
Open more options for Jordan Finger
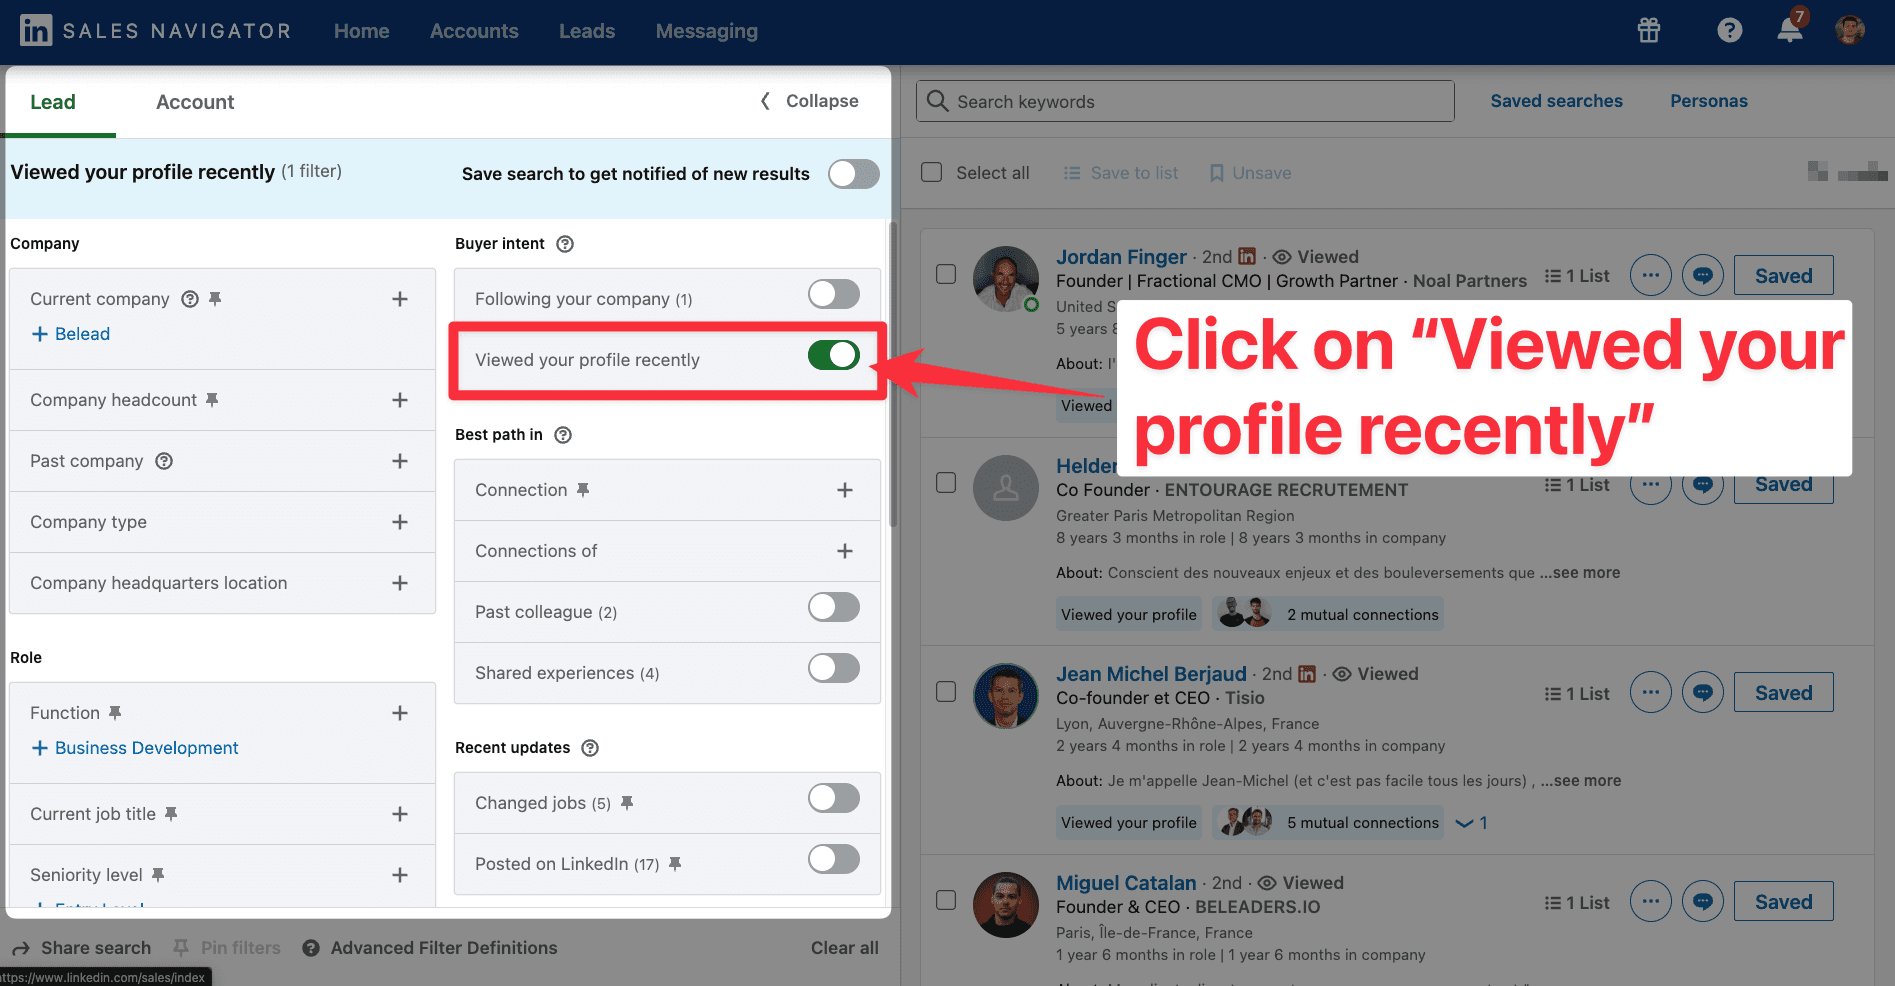point(1651,275)
